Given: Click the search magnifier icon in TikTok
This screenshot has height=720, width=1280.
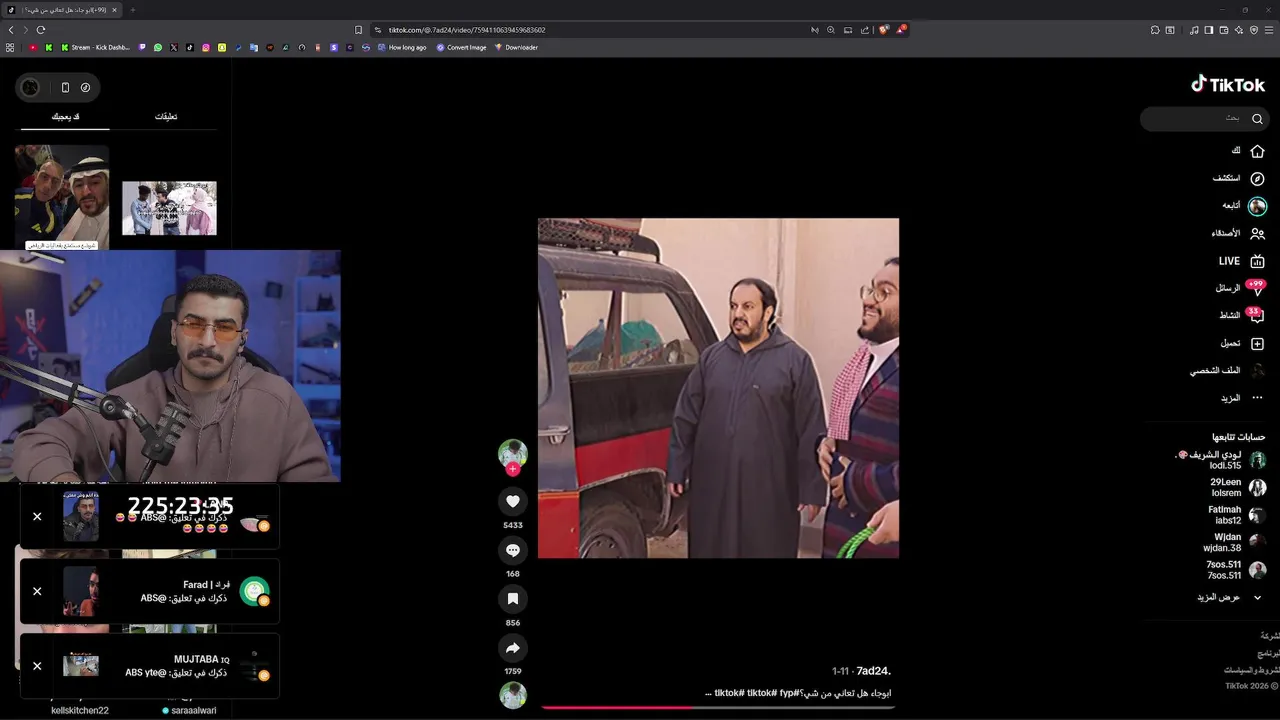Looking at the screenshot, I should point(1257,119).
